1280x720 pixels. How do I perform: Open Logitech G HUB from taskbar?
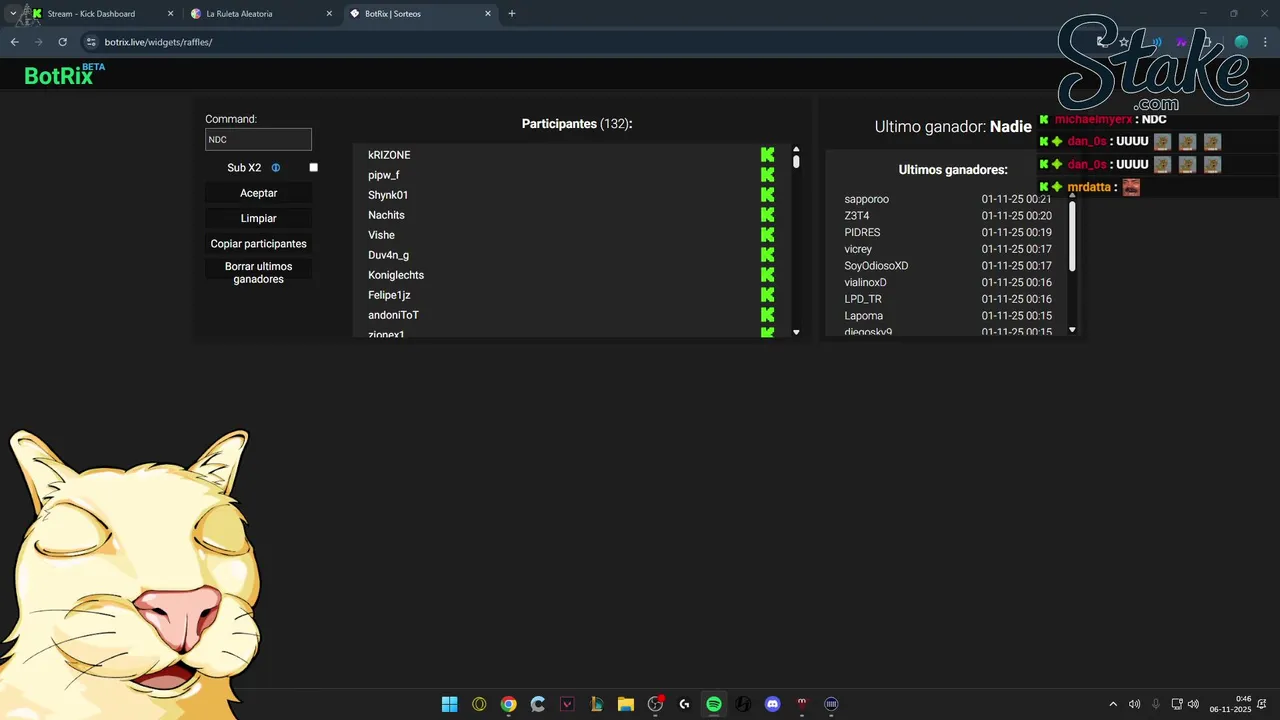pos(684,704)
